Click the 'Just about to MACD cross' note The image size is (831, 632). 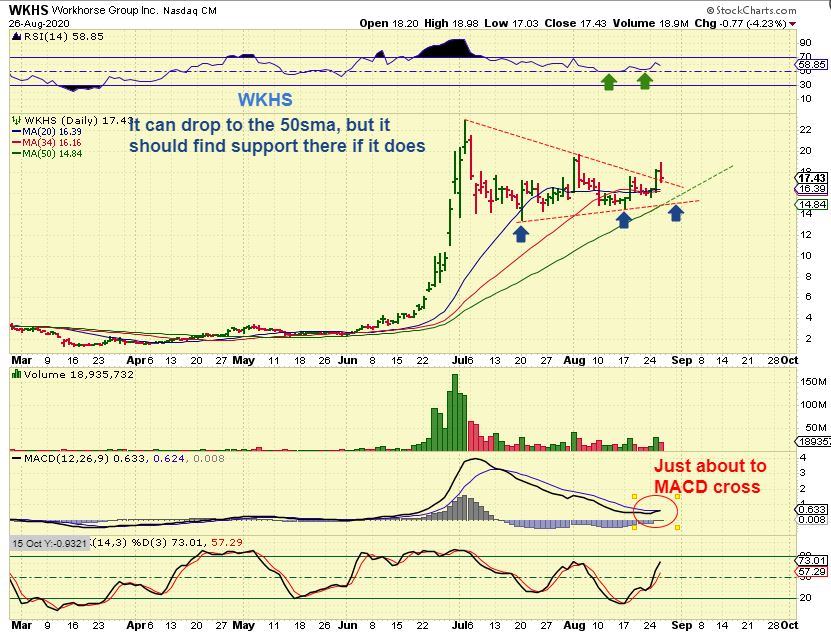point(710,476)
